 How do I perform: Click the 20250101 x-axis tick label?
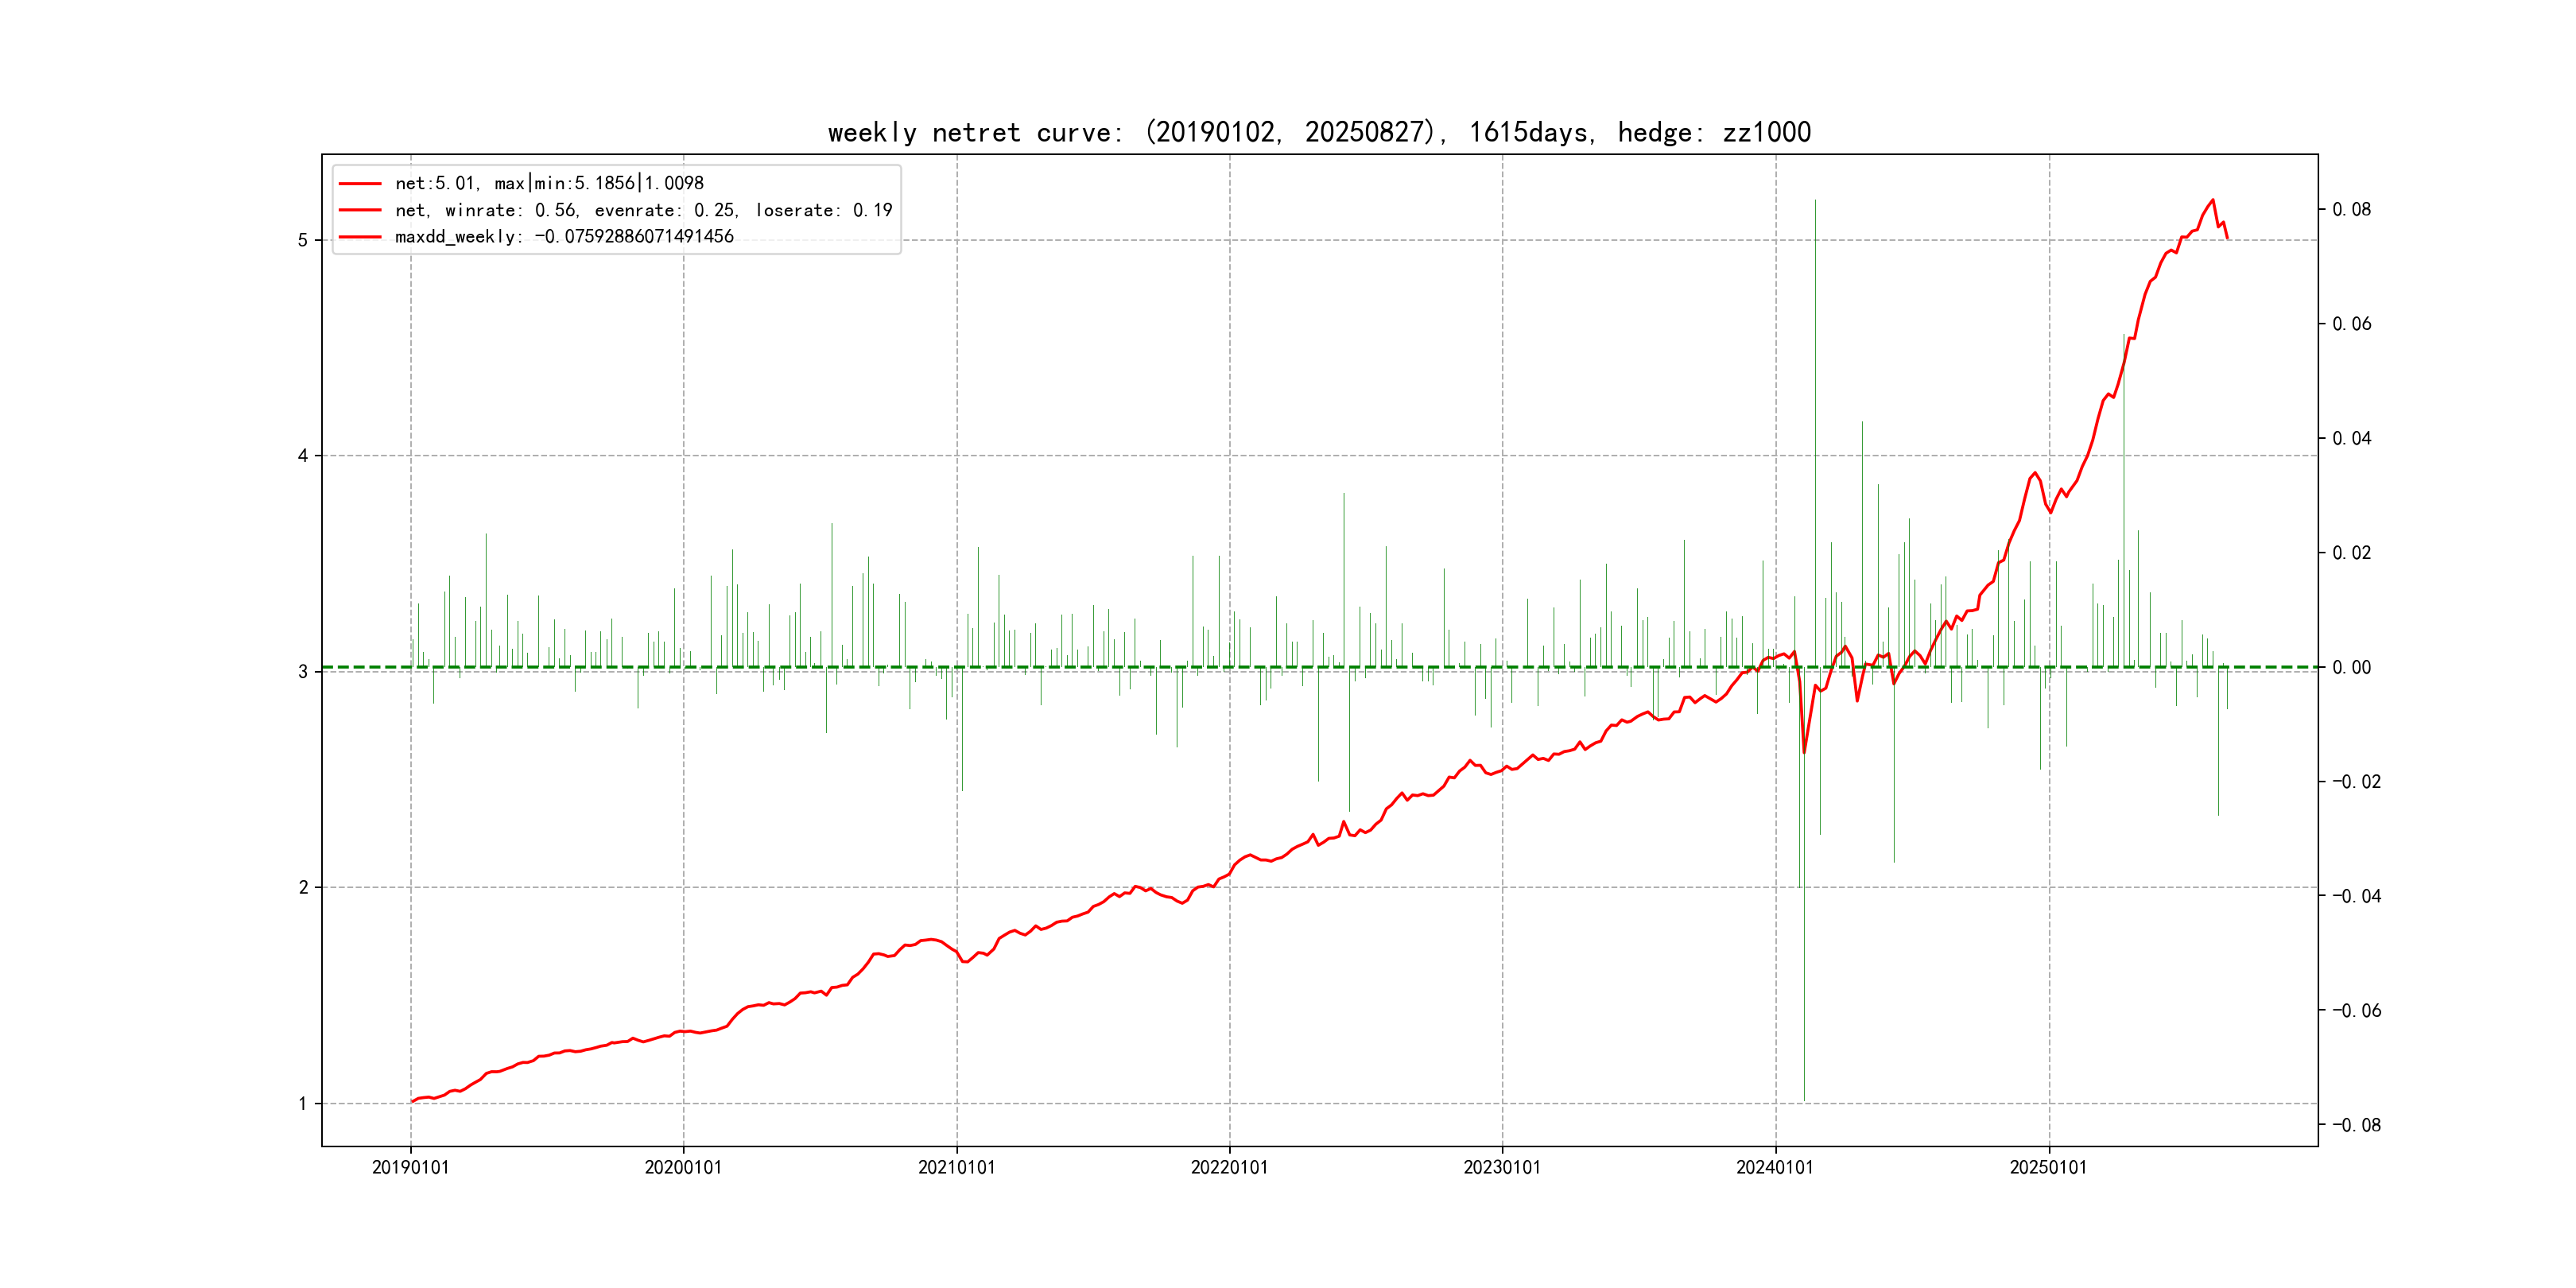2048,1167
